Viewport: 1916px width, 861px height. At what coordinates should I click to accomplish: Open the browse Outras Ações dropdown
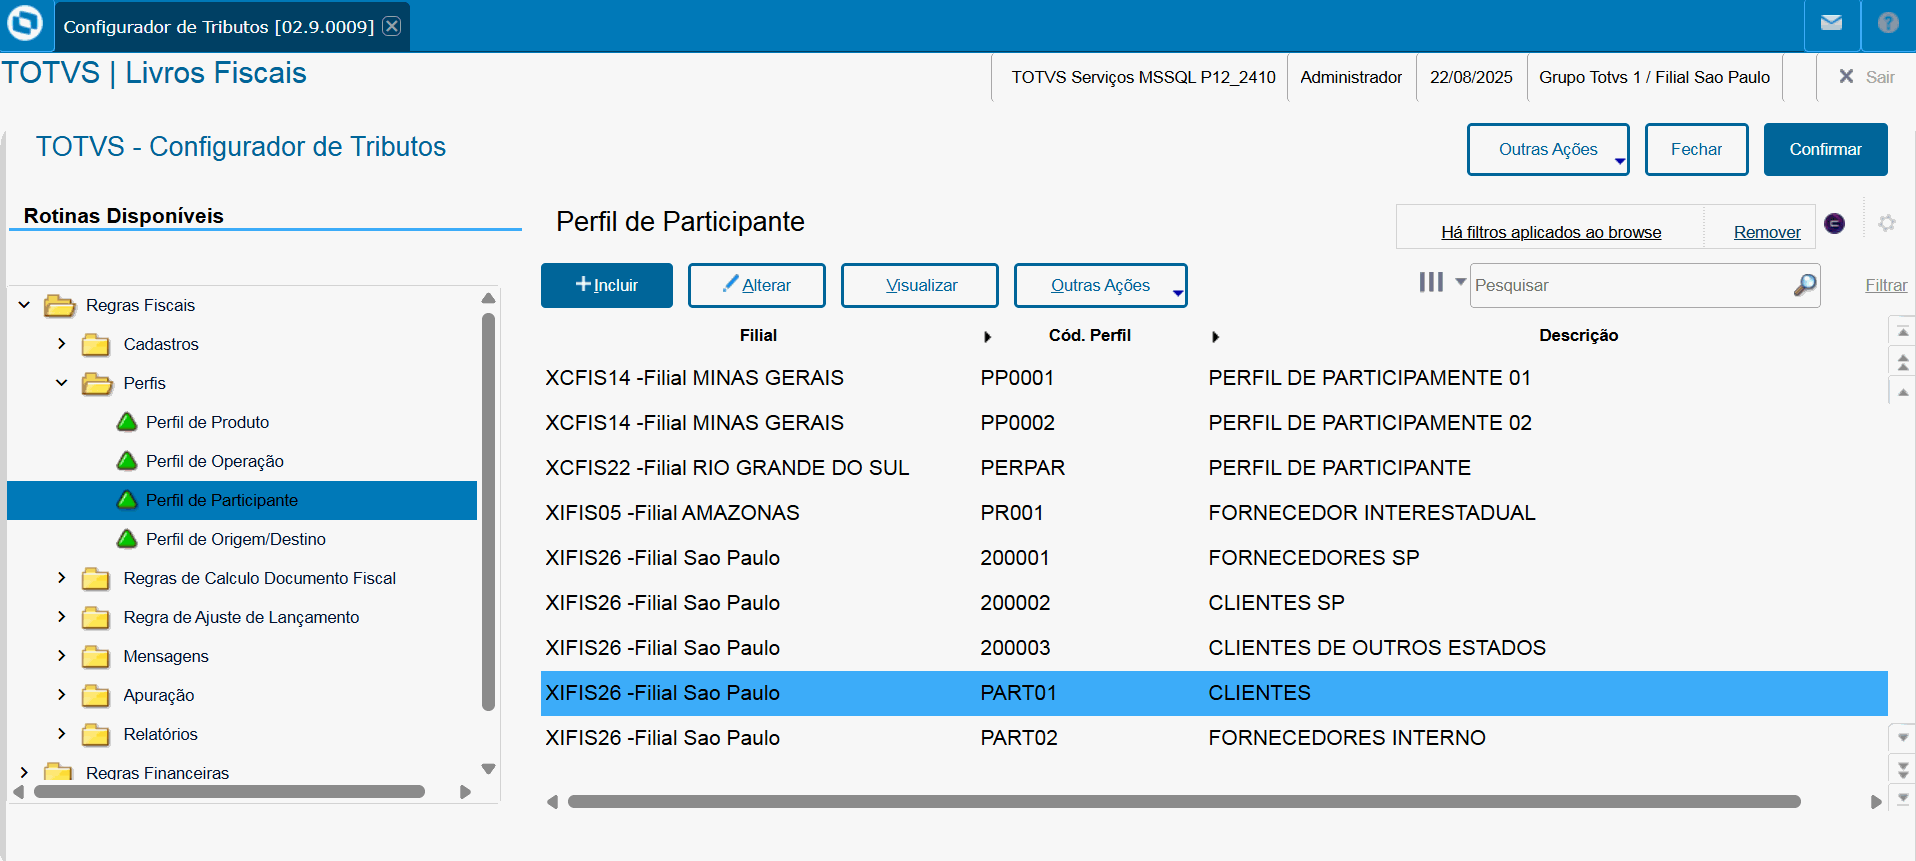point(1100,285)
